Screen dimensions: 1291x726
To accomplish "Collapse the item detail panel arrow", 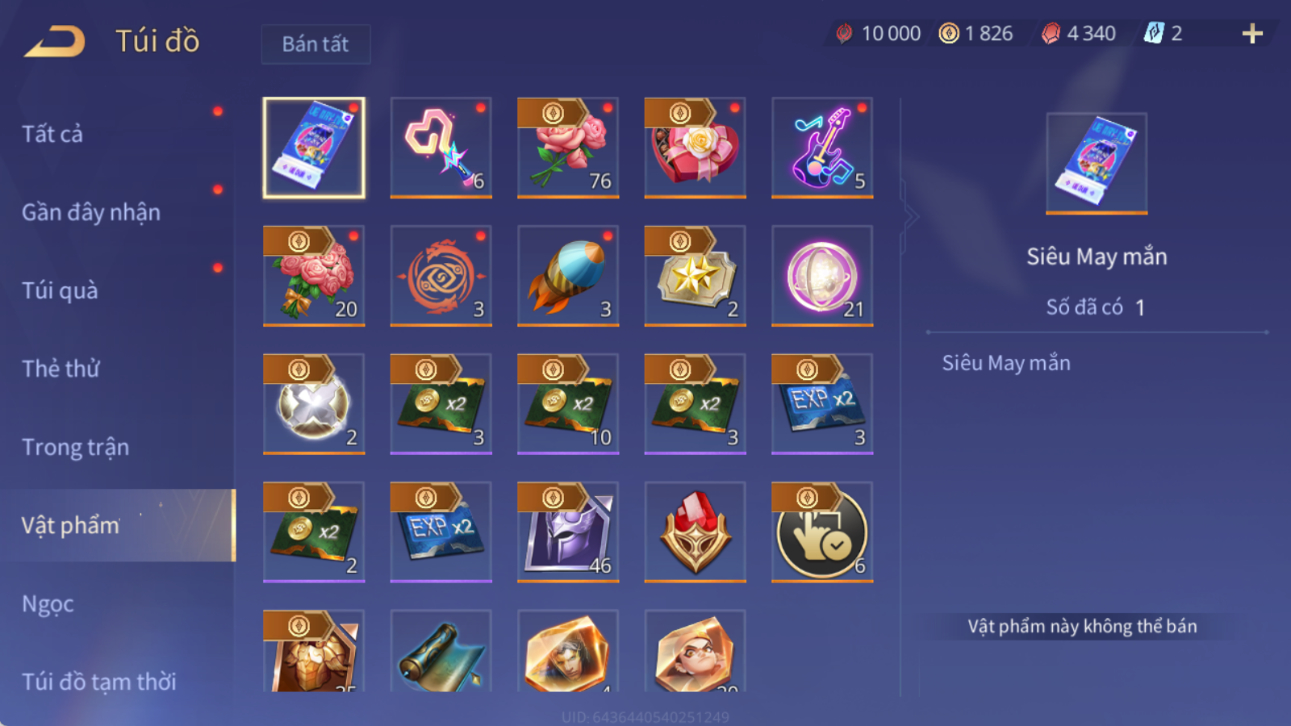I will point(909,215).
